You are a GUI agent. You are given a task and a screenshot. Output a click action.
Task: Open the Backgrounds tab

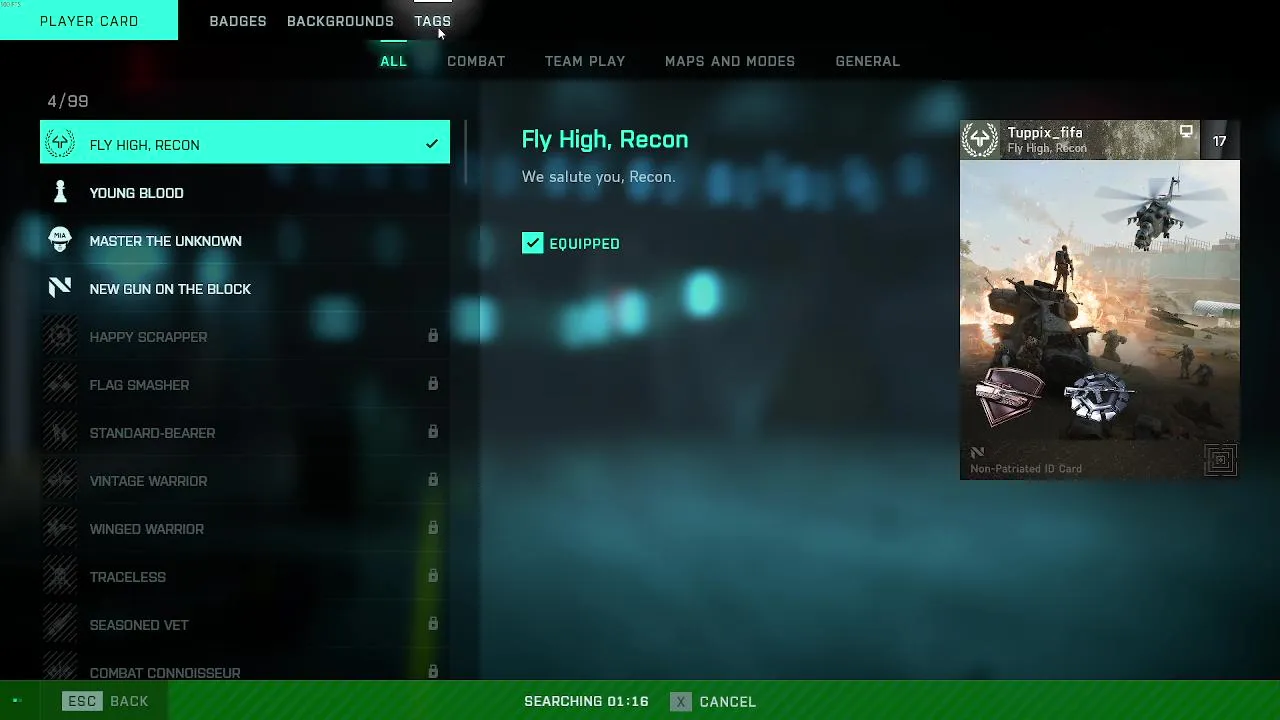click(x=340, y=21)
